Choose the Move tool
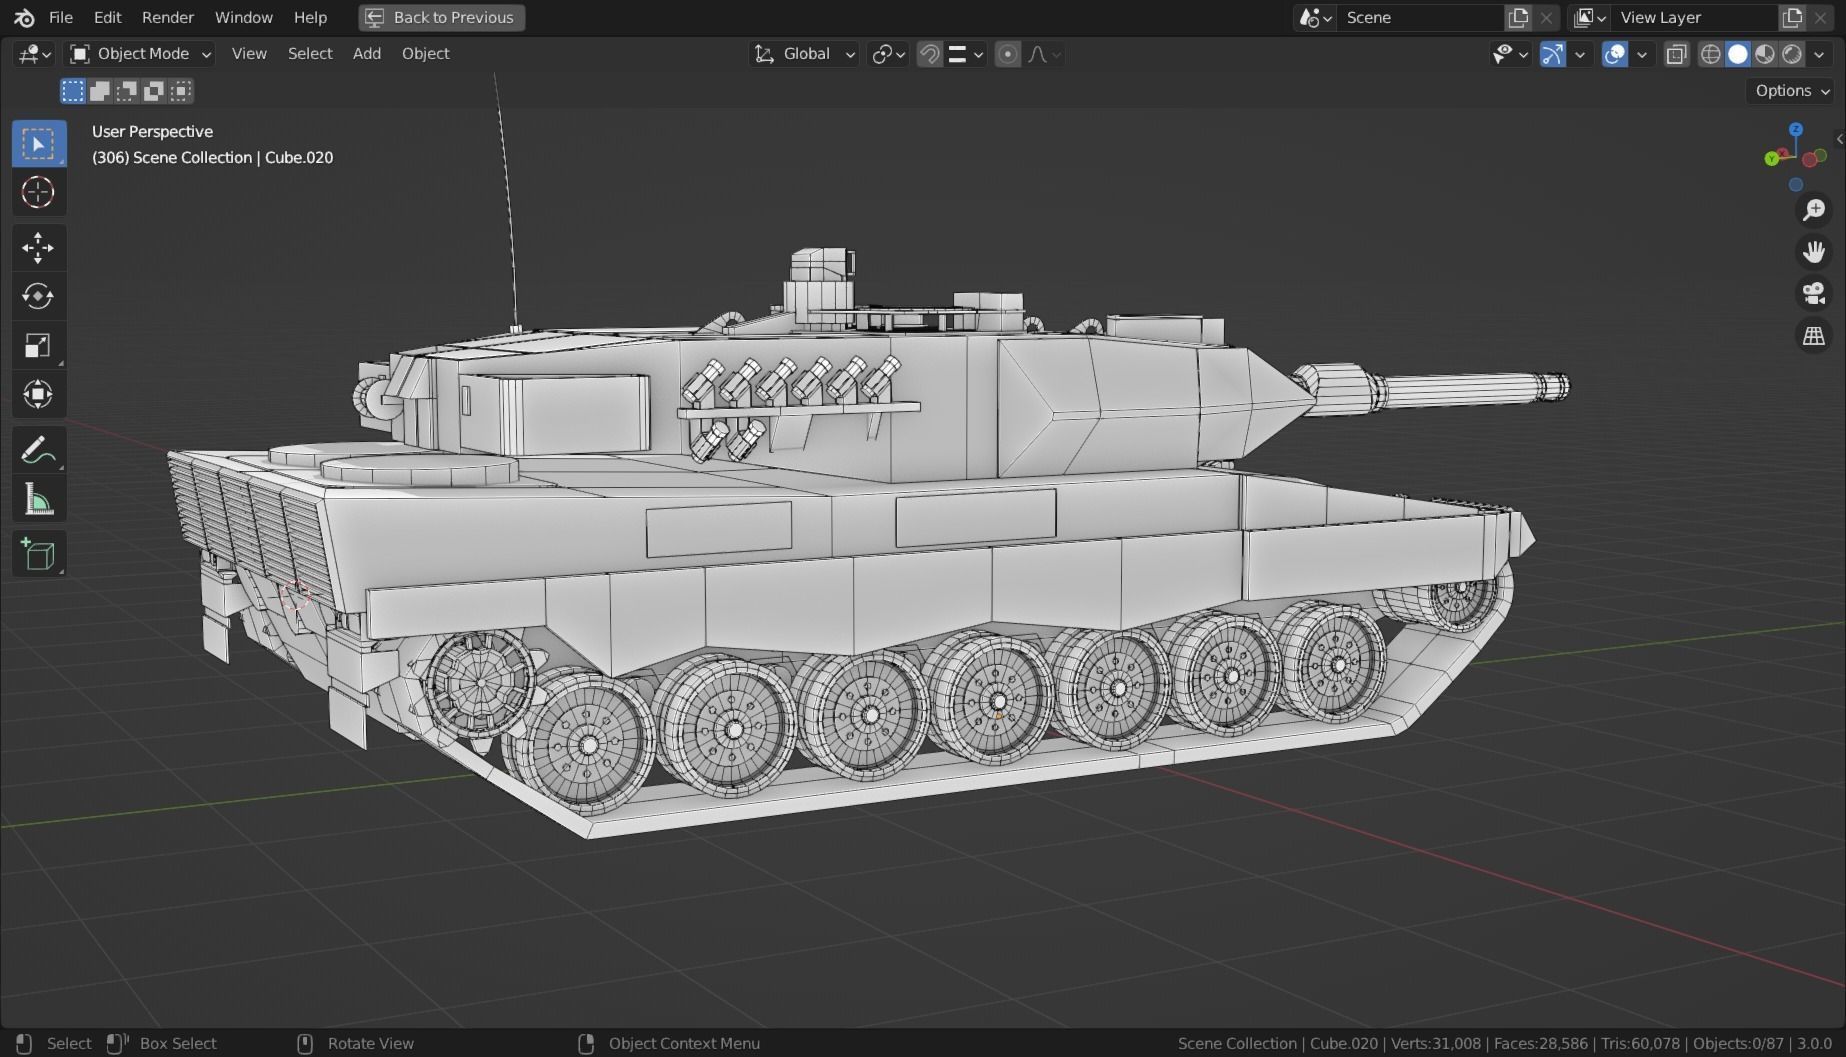1846x1057 pixels. coord(39,248)
